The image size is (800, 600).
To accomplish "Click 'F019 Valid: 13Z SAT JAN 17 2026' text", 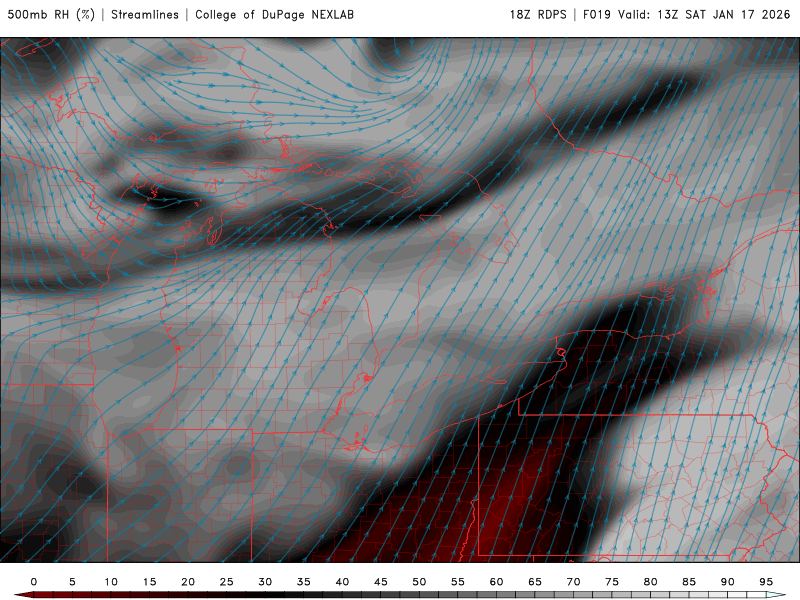I will pyautogui.click(x=686, y=14).
